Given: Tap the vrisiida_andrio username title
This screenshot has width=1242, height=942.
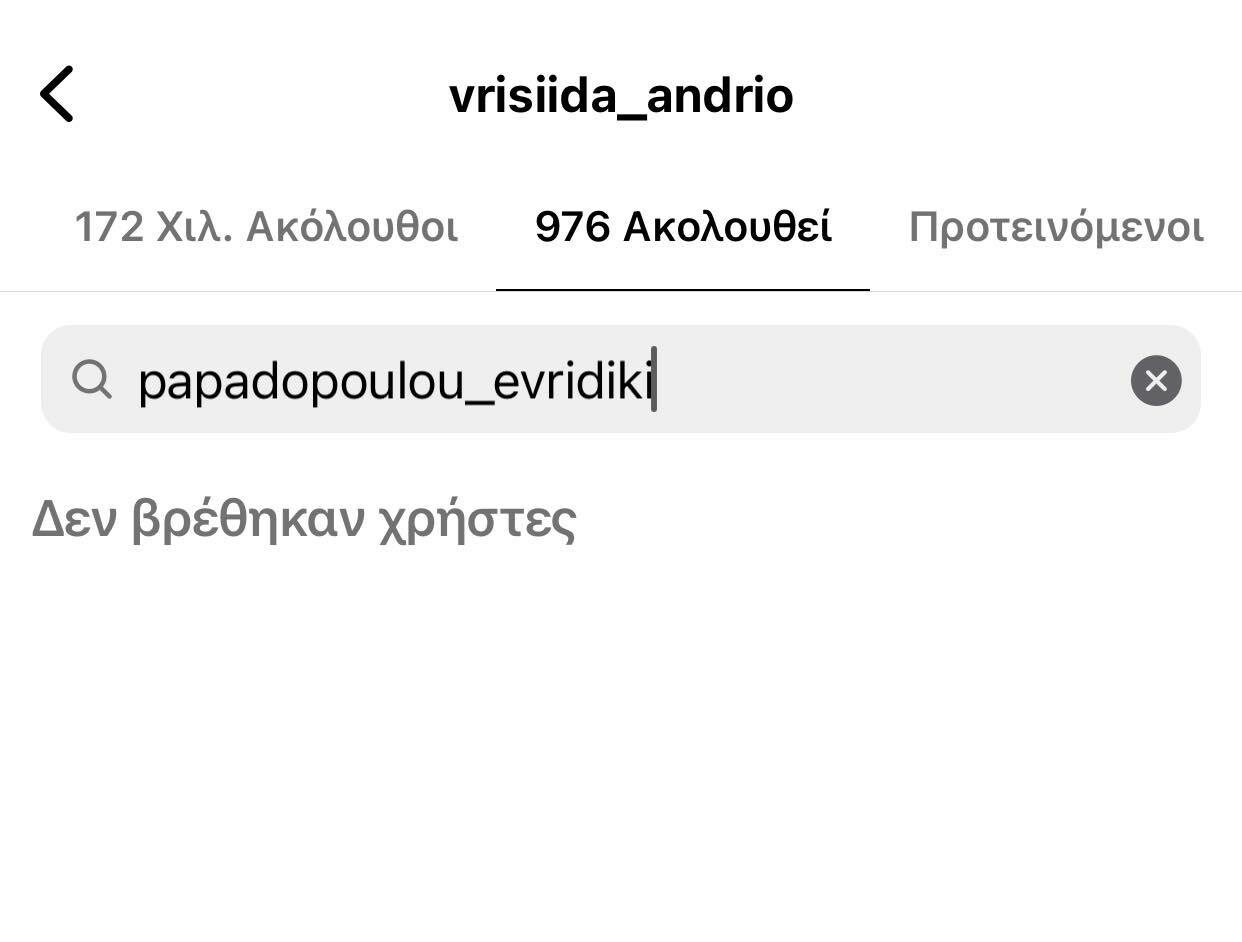Looking at the screenshot, I should pos(621,96).
